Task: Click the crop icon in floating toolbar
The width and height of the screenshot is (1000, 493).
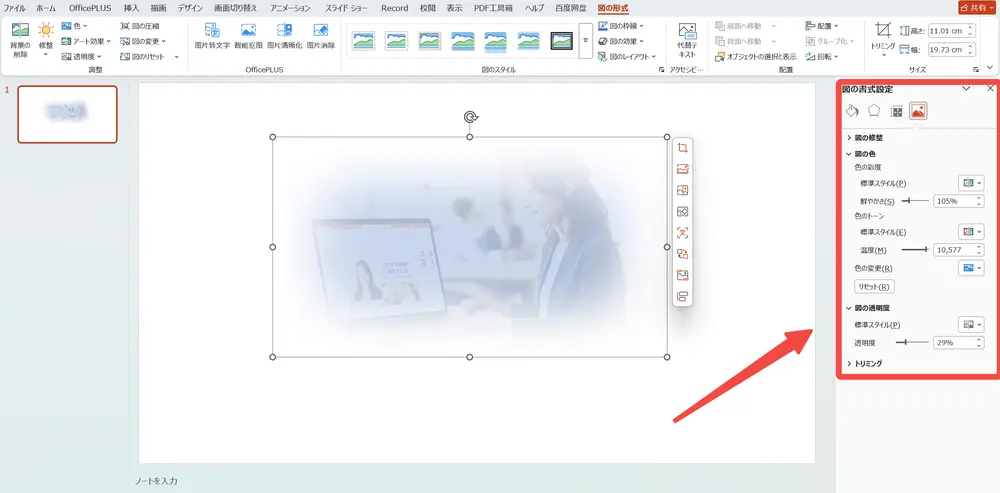Action: tap(682, 148)
